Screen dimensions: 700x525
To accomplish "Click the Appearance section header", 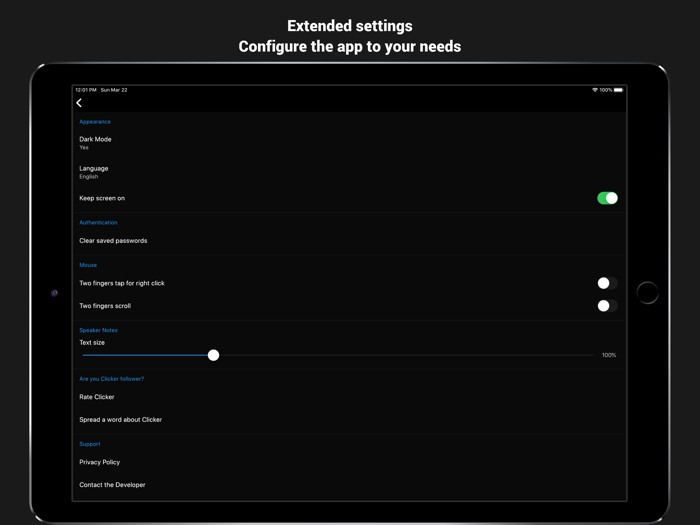I will [95, 122].
